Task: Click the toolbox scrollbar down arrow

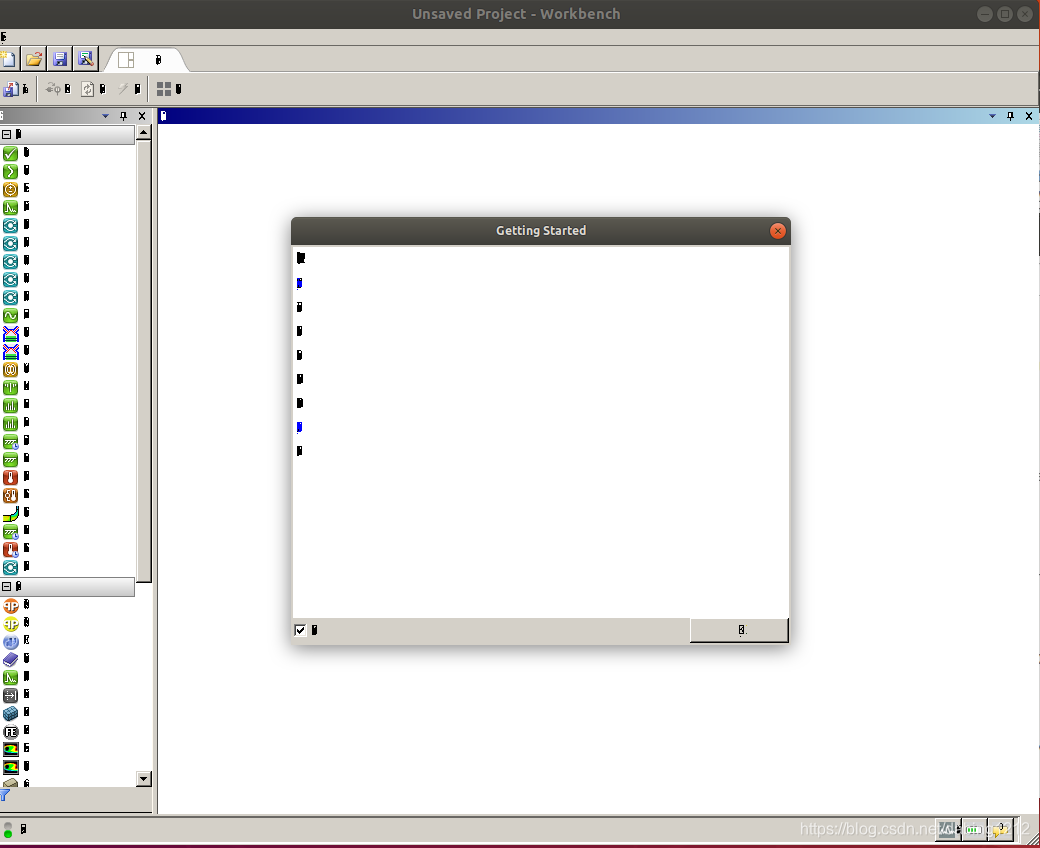Action: click(x=143, y=779)
